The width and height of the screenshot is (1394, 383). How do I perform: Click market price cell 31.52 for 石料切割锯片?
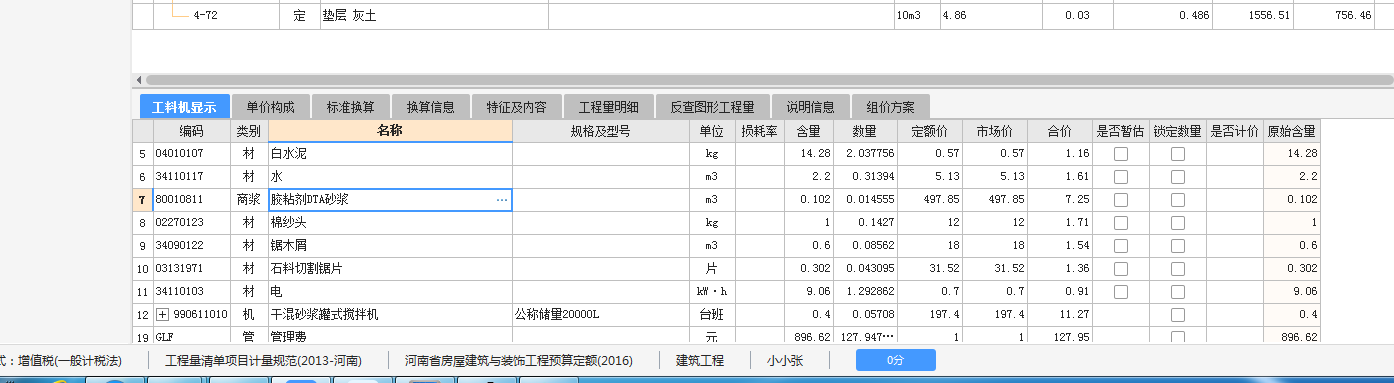click(996, 269)
